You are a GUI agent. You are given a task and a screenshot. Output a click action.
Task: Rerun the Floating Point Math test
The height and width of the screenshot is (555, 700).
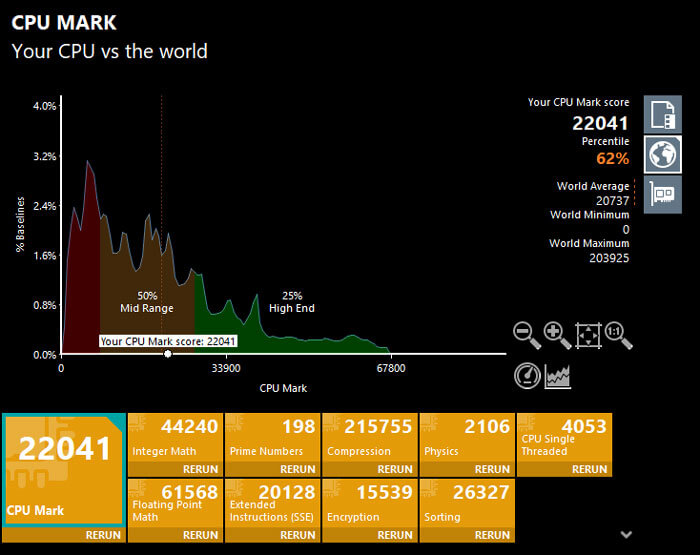coord(200,535)
